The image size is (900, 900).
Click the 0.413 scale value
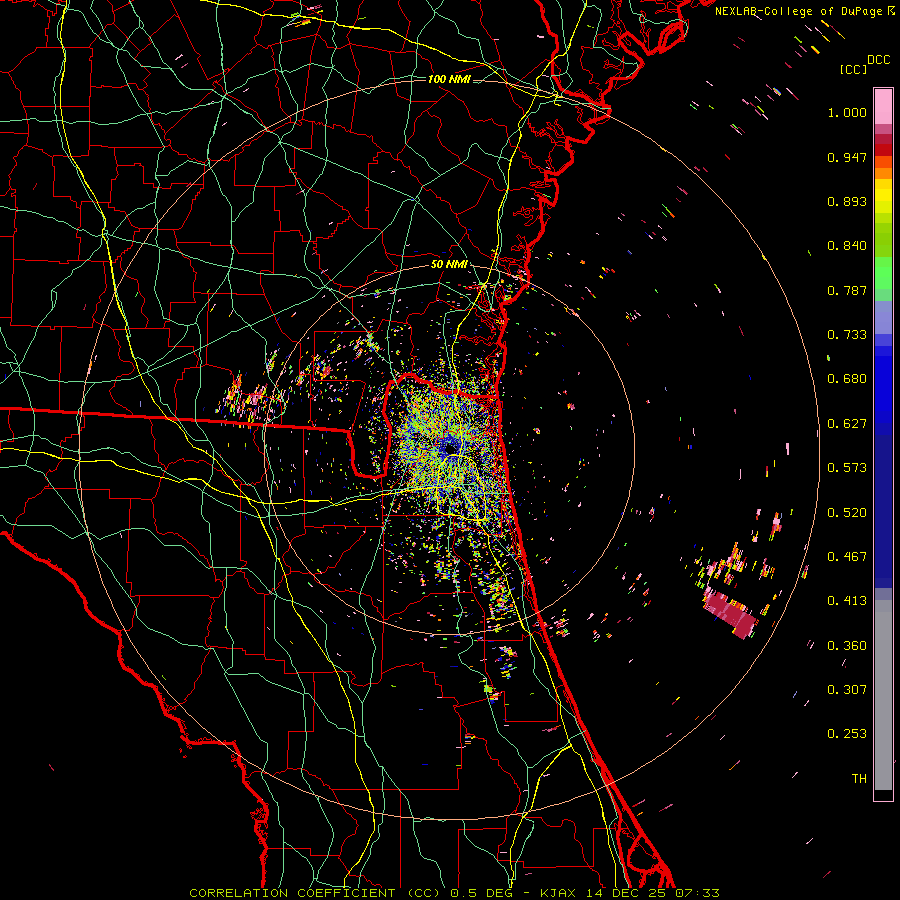[847, 601]
